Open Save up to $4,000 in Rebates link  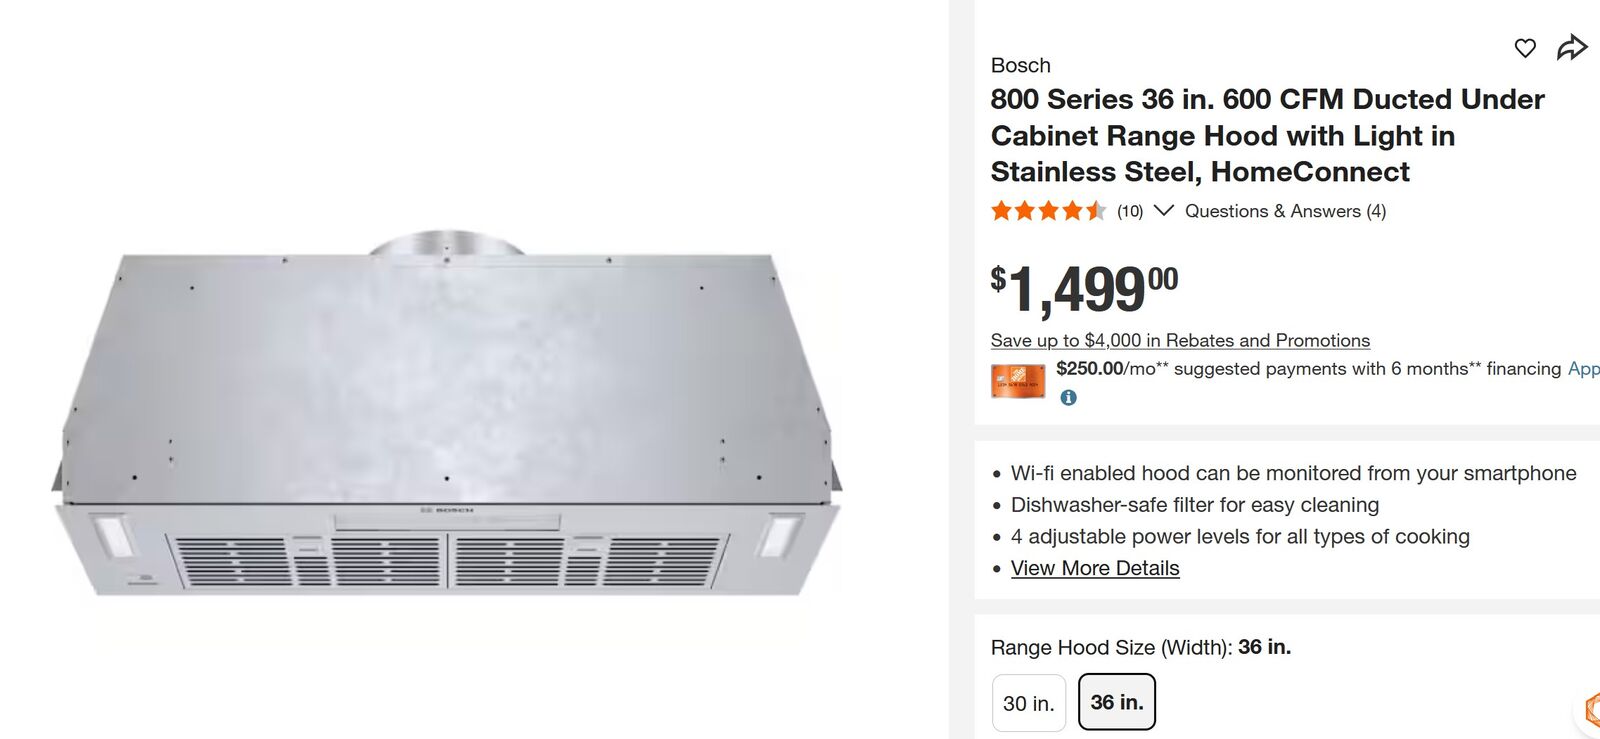click(x=1179, y=341)
